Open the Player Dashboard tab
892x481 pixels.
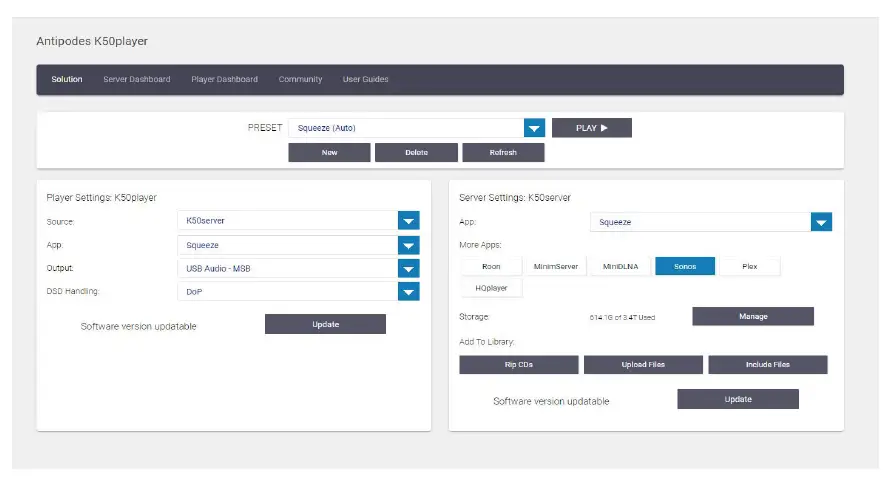(x=224, y=79)
